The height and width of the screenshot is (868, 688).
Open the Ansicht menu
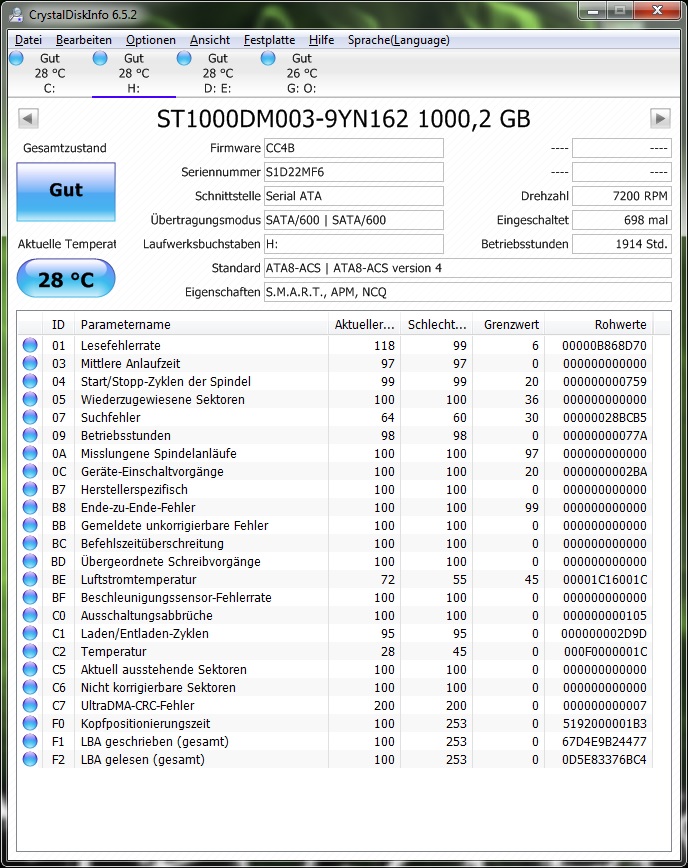click(x=210, y=40)
